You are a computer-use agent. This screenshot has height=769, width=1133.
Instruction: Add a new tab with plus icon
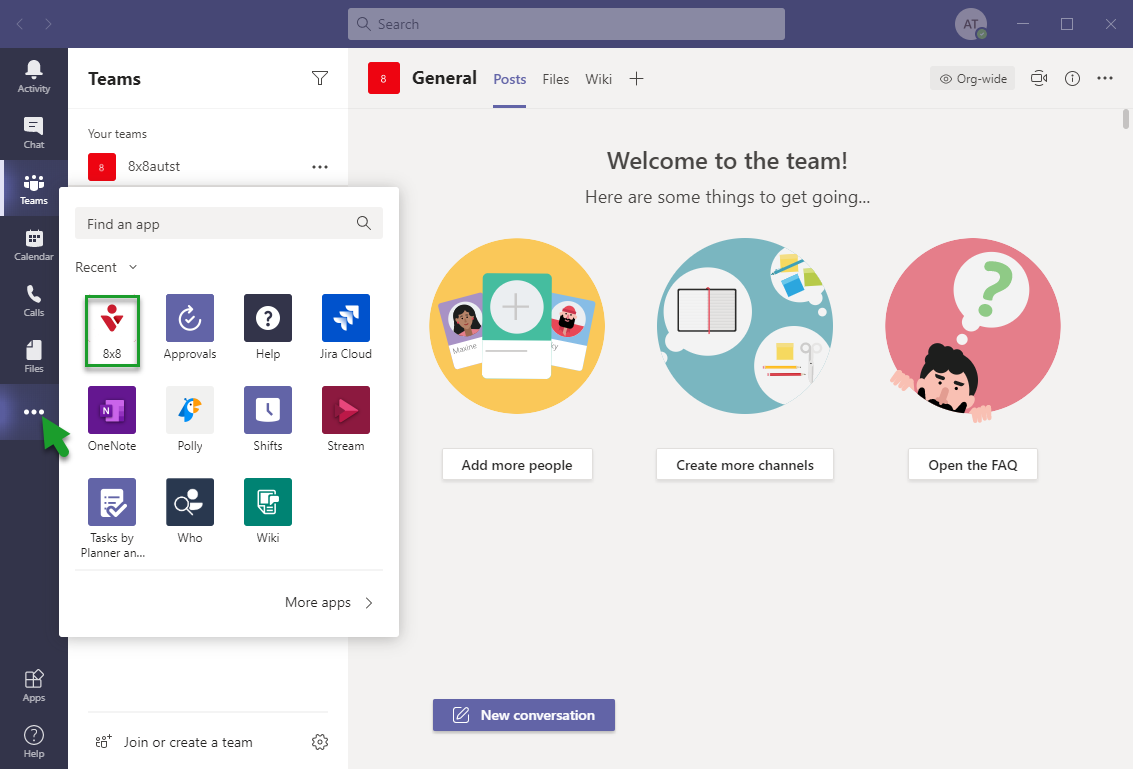636,79
